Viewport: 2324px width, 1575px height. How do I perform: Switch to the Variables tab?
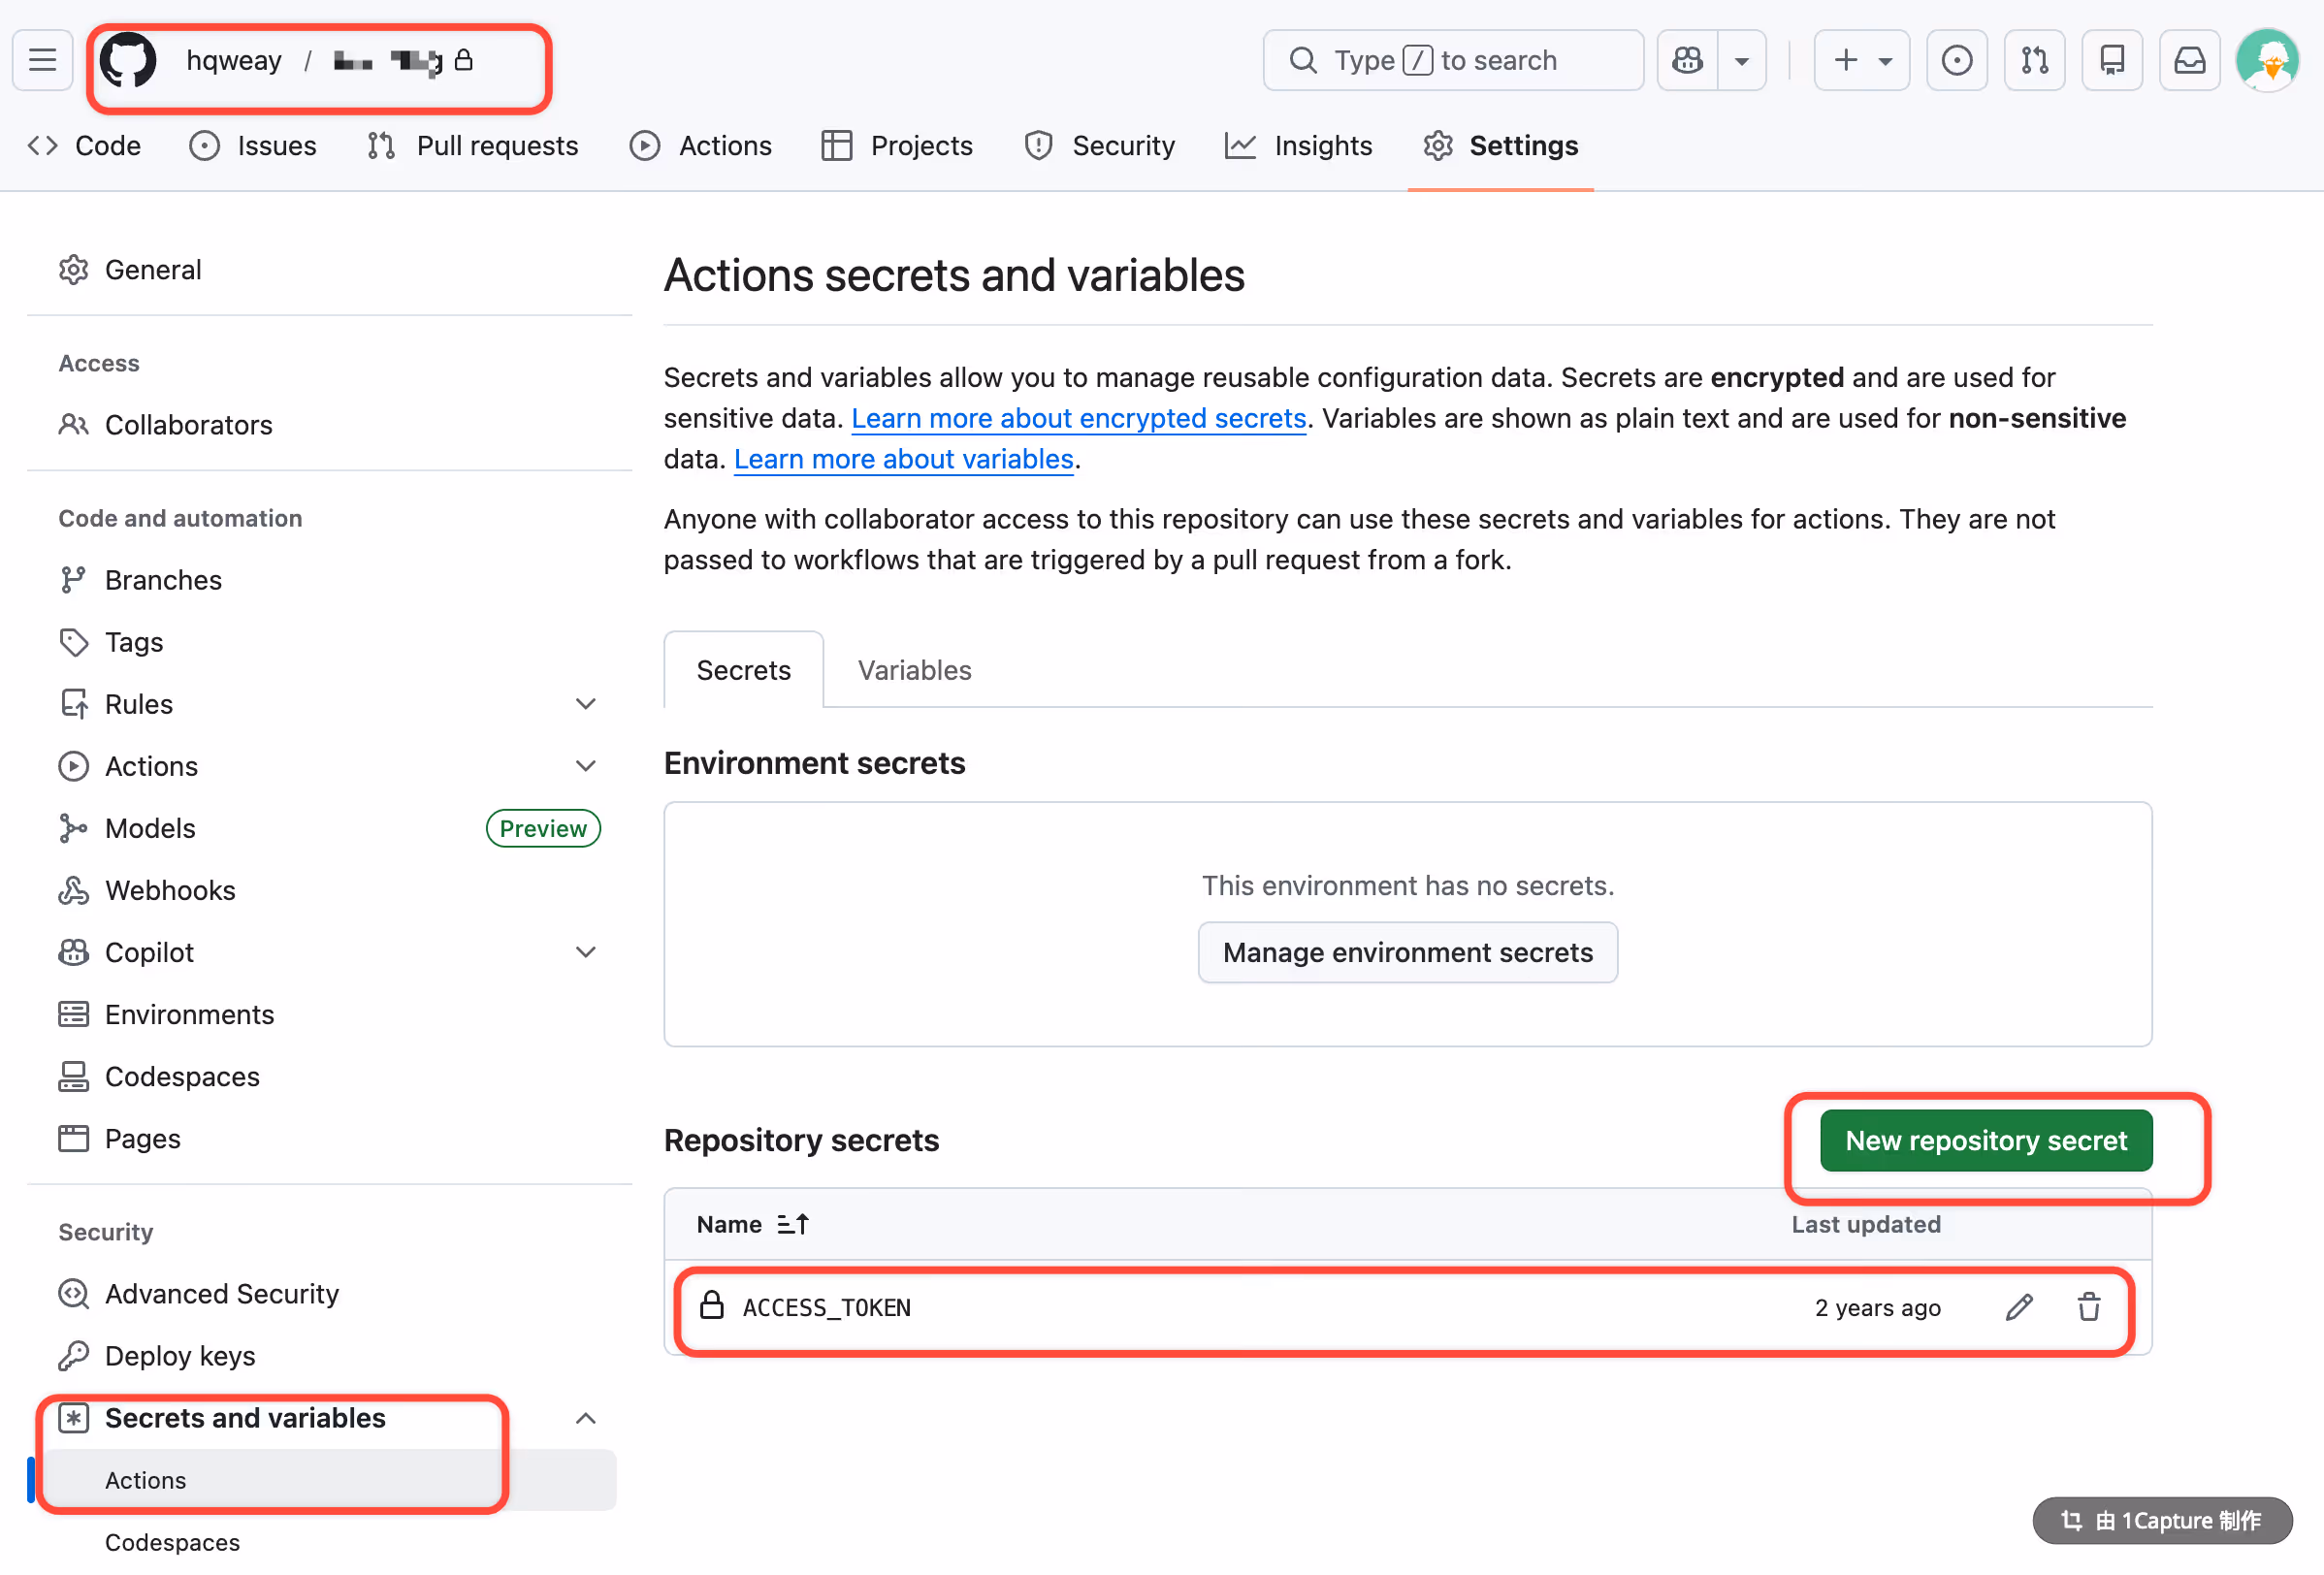(914, 670)
